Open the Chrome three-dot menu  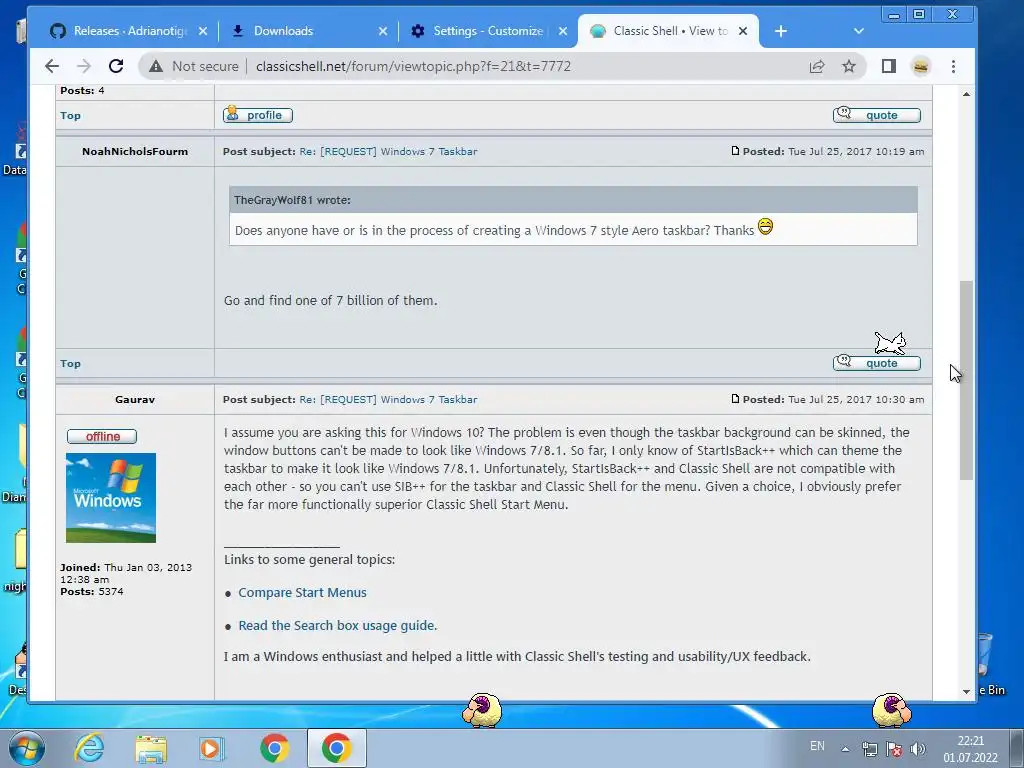953,66
